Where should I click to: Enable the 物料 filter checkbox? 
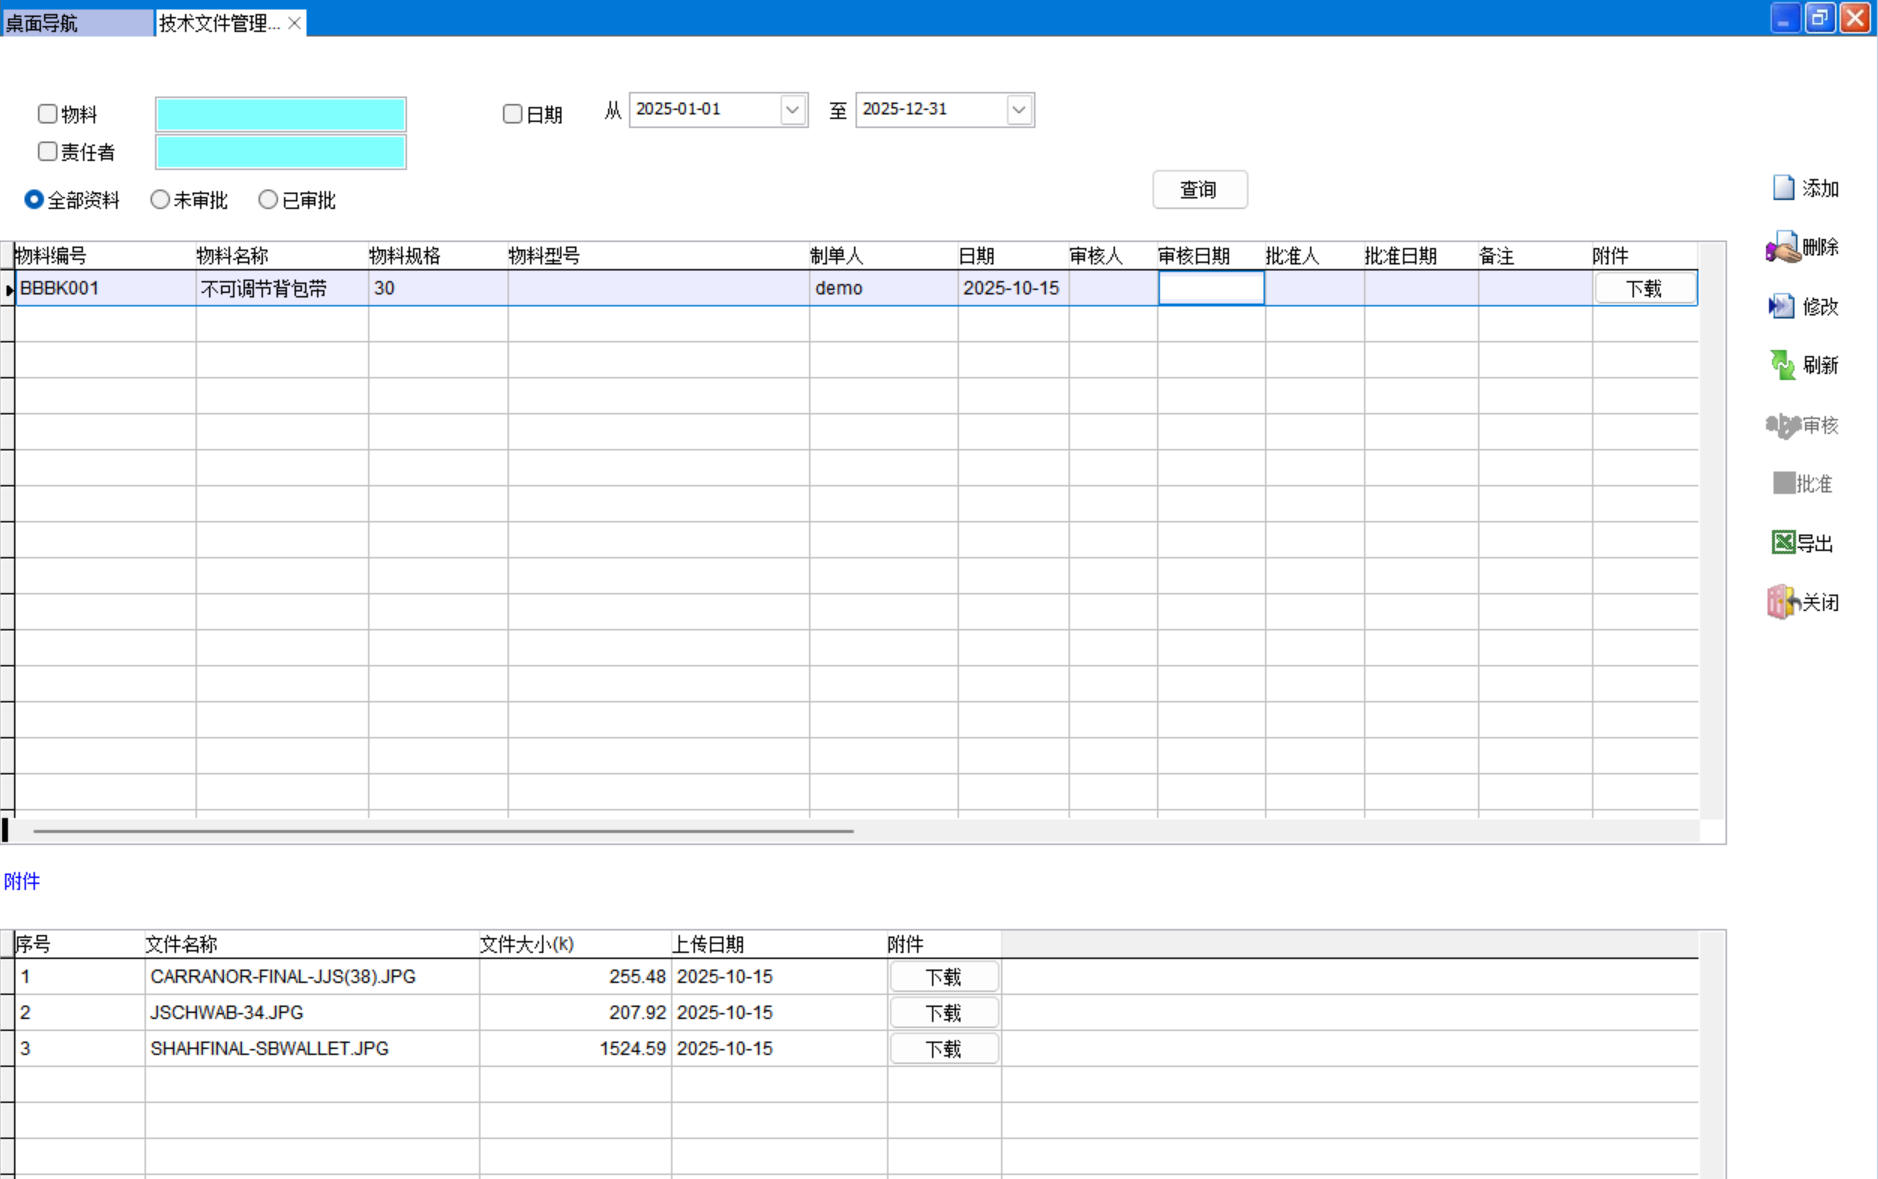(47, 114)
